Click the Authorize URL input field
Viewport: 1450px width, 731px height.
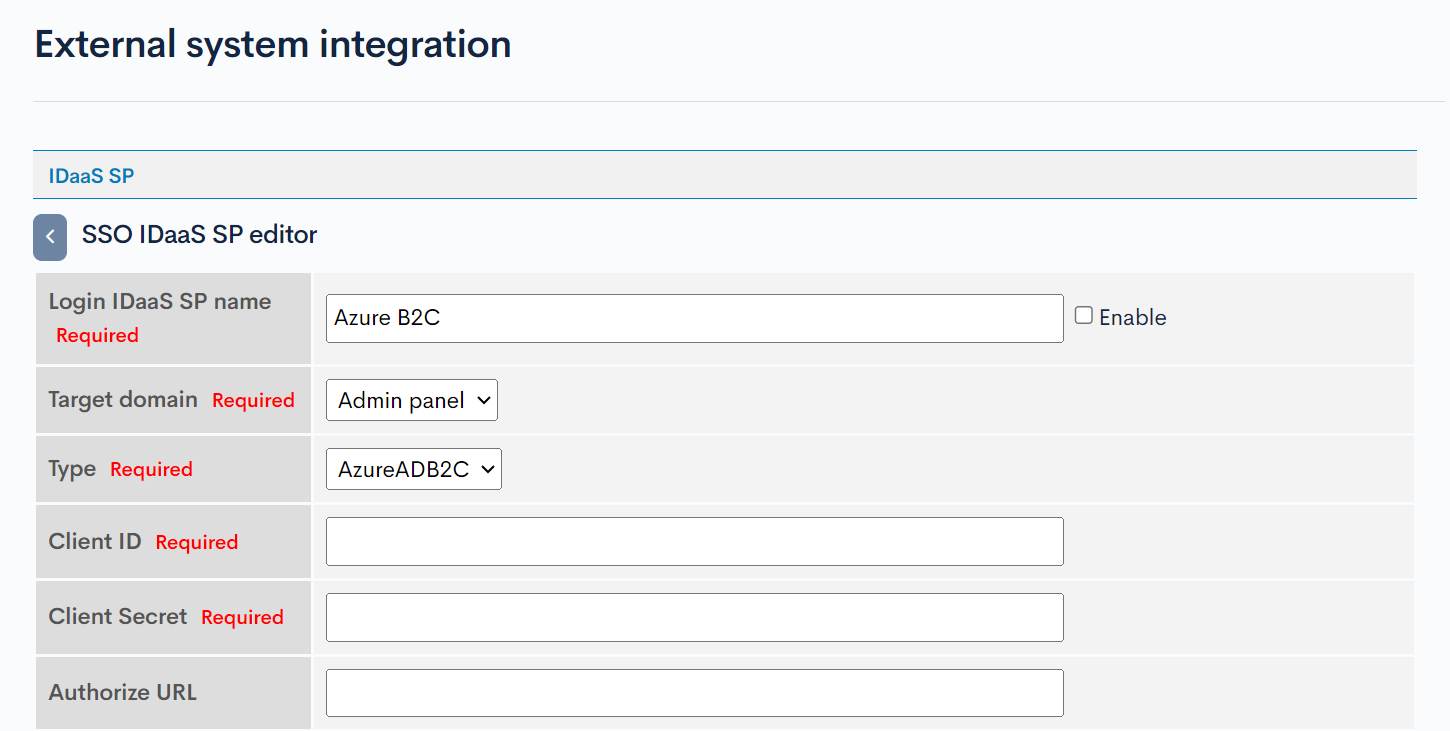click(x=694, y=692)
